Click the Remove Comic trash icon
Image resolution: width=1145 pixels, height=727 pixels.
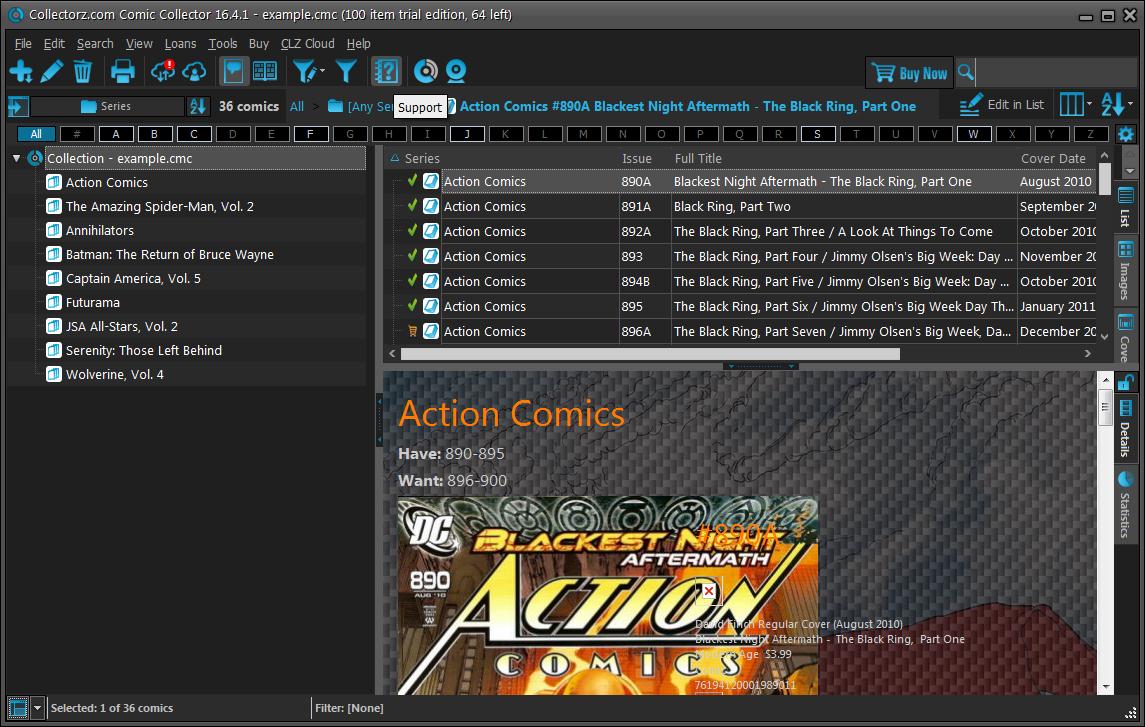83,70
